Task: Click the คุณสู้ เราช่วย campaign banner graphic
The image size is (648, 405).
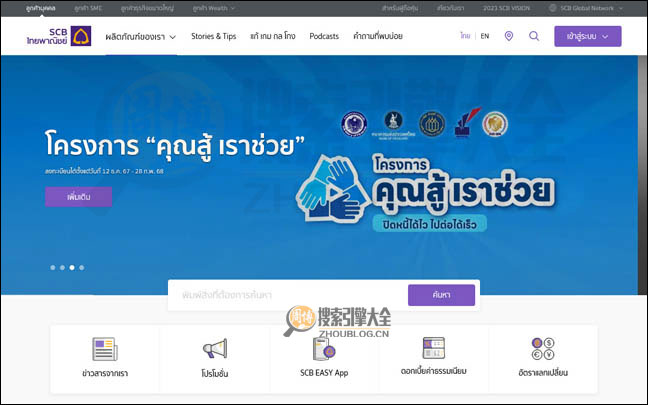Action: pyautogui.click(x=426, y=192)
